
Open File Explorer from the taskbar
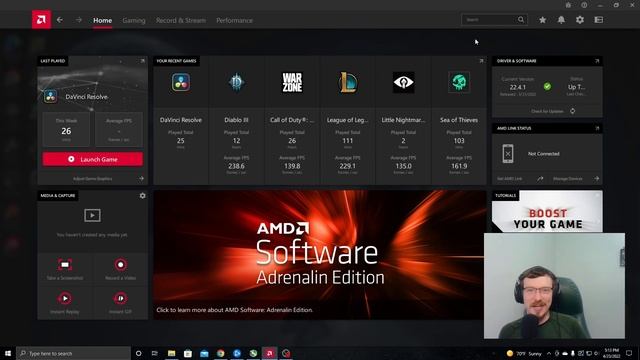(x=171, y=353)
